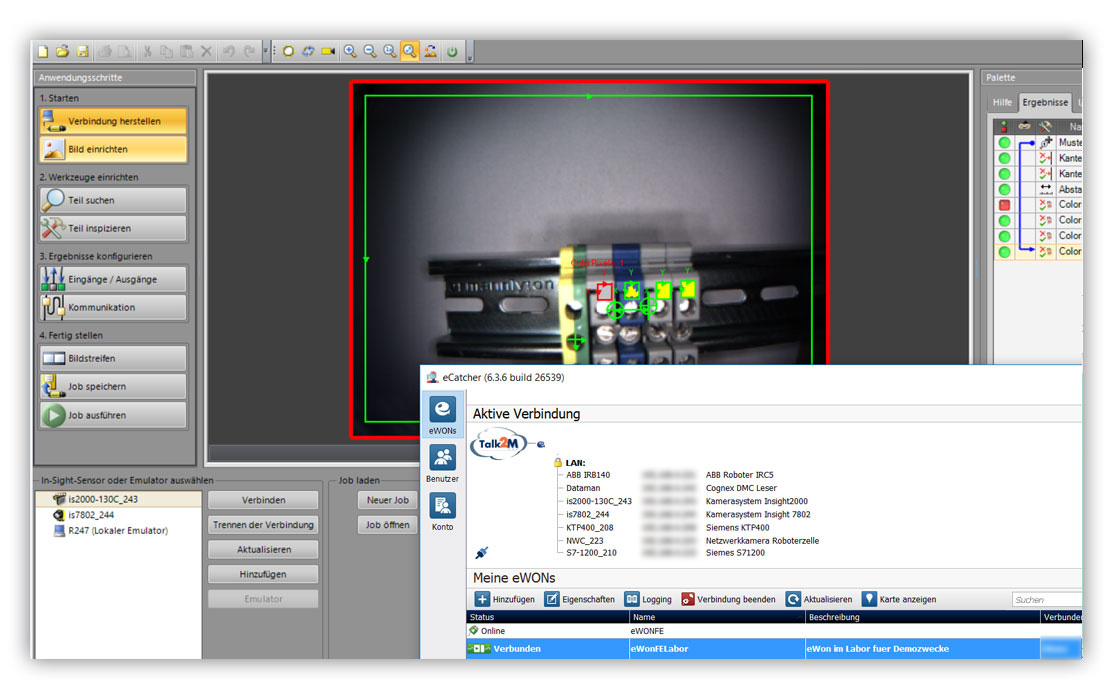
Task: Click the Suchen search field in eCatcher
Action: tap(1047, 600)
